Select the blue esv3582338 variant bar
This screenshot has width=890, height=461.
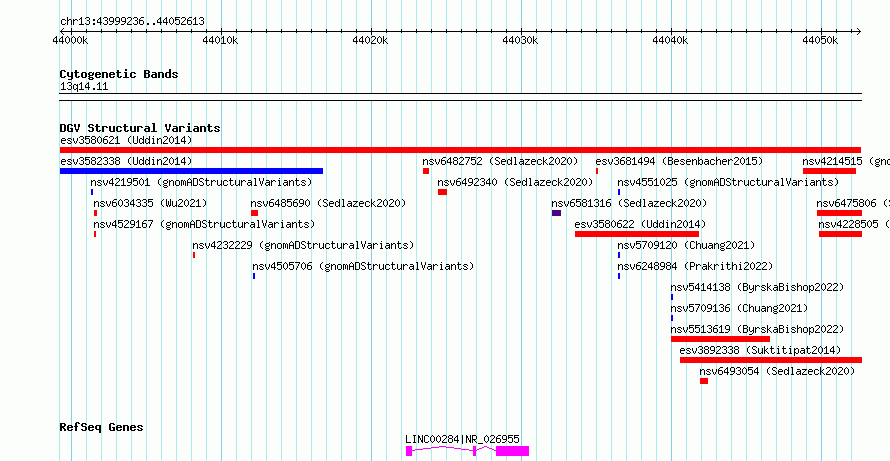coord(191,171)
